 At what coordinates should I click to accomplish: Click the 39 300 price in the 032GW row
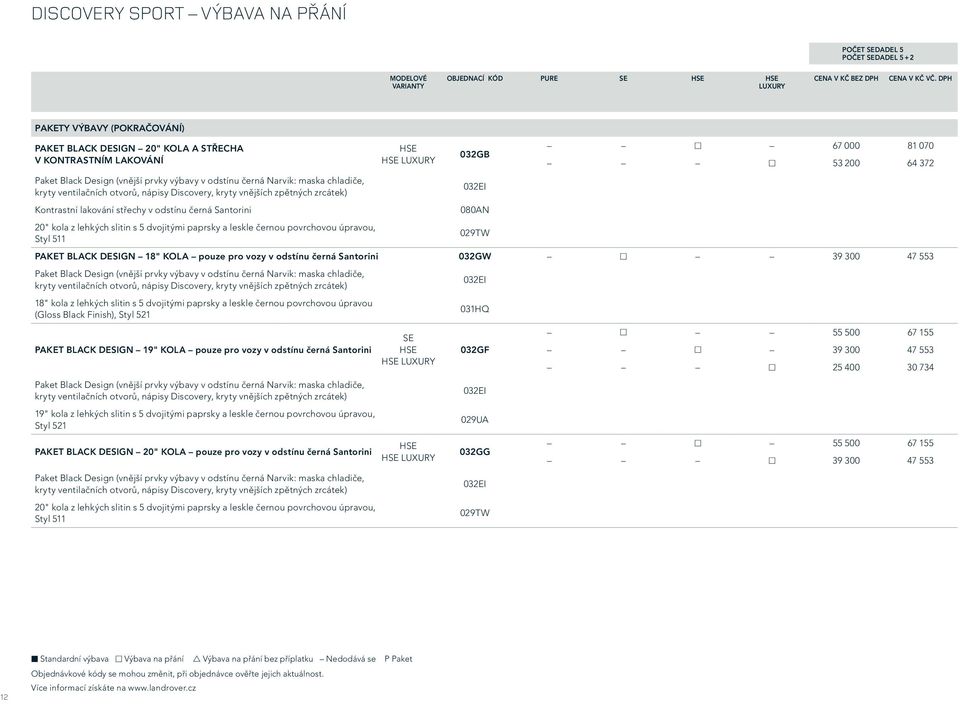846,257
